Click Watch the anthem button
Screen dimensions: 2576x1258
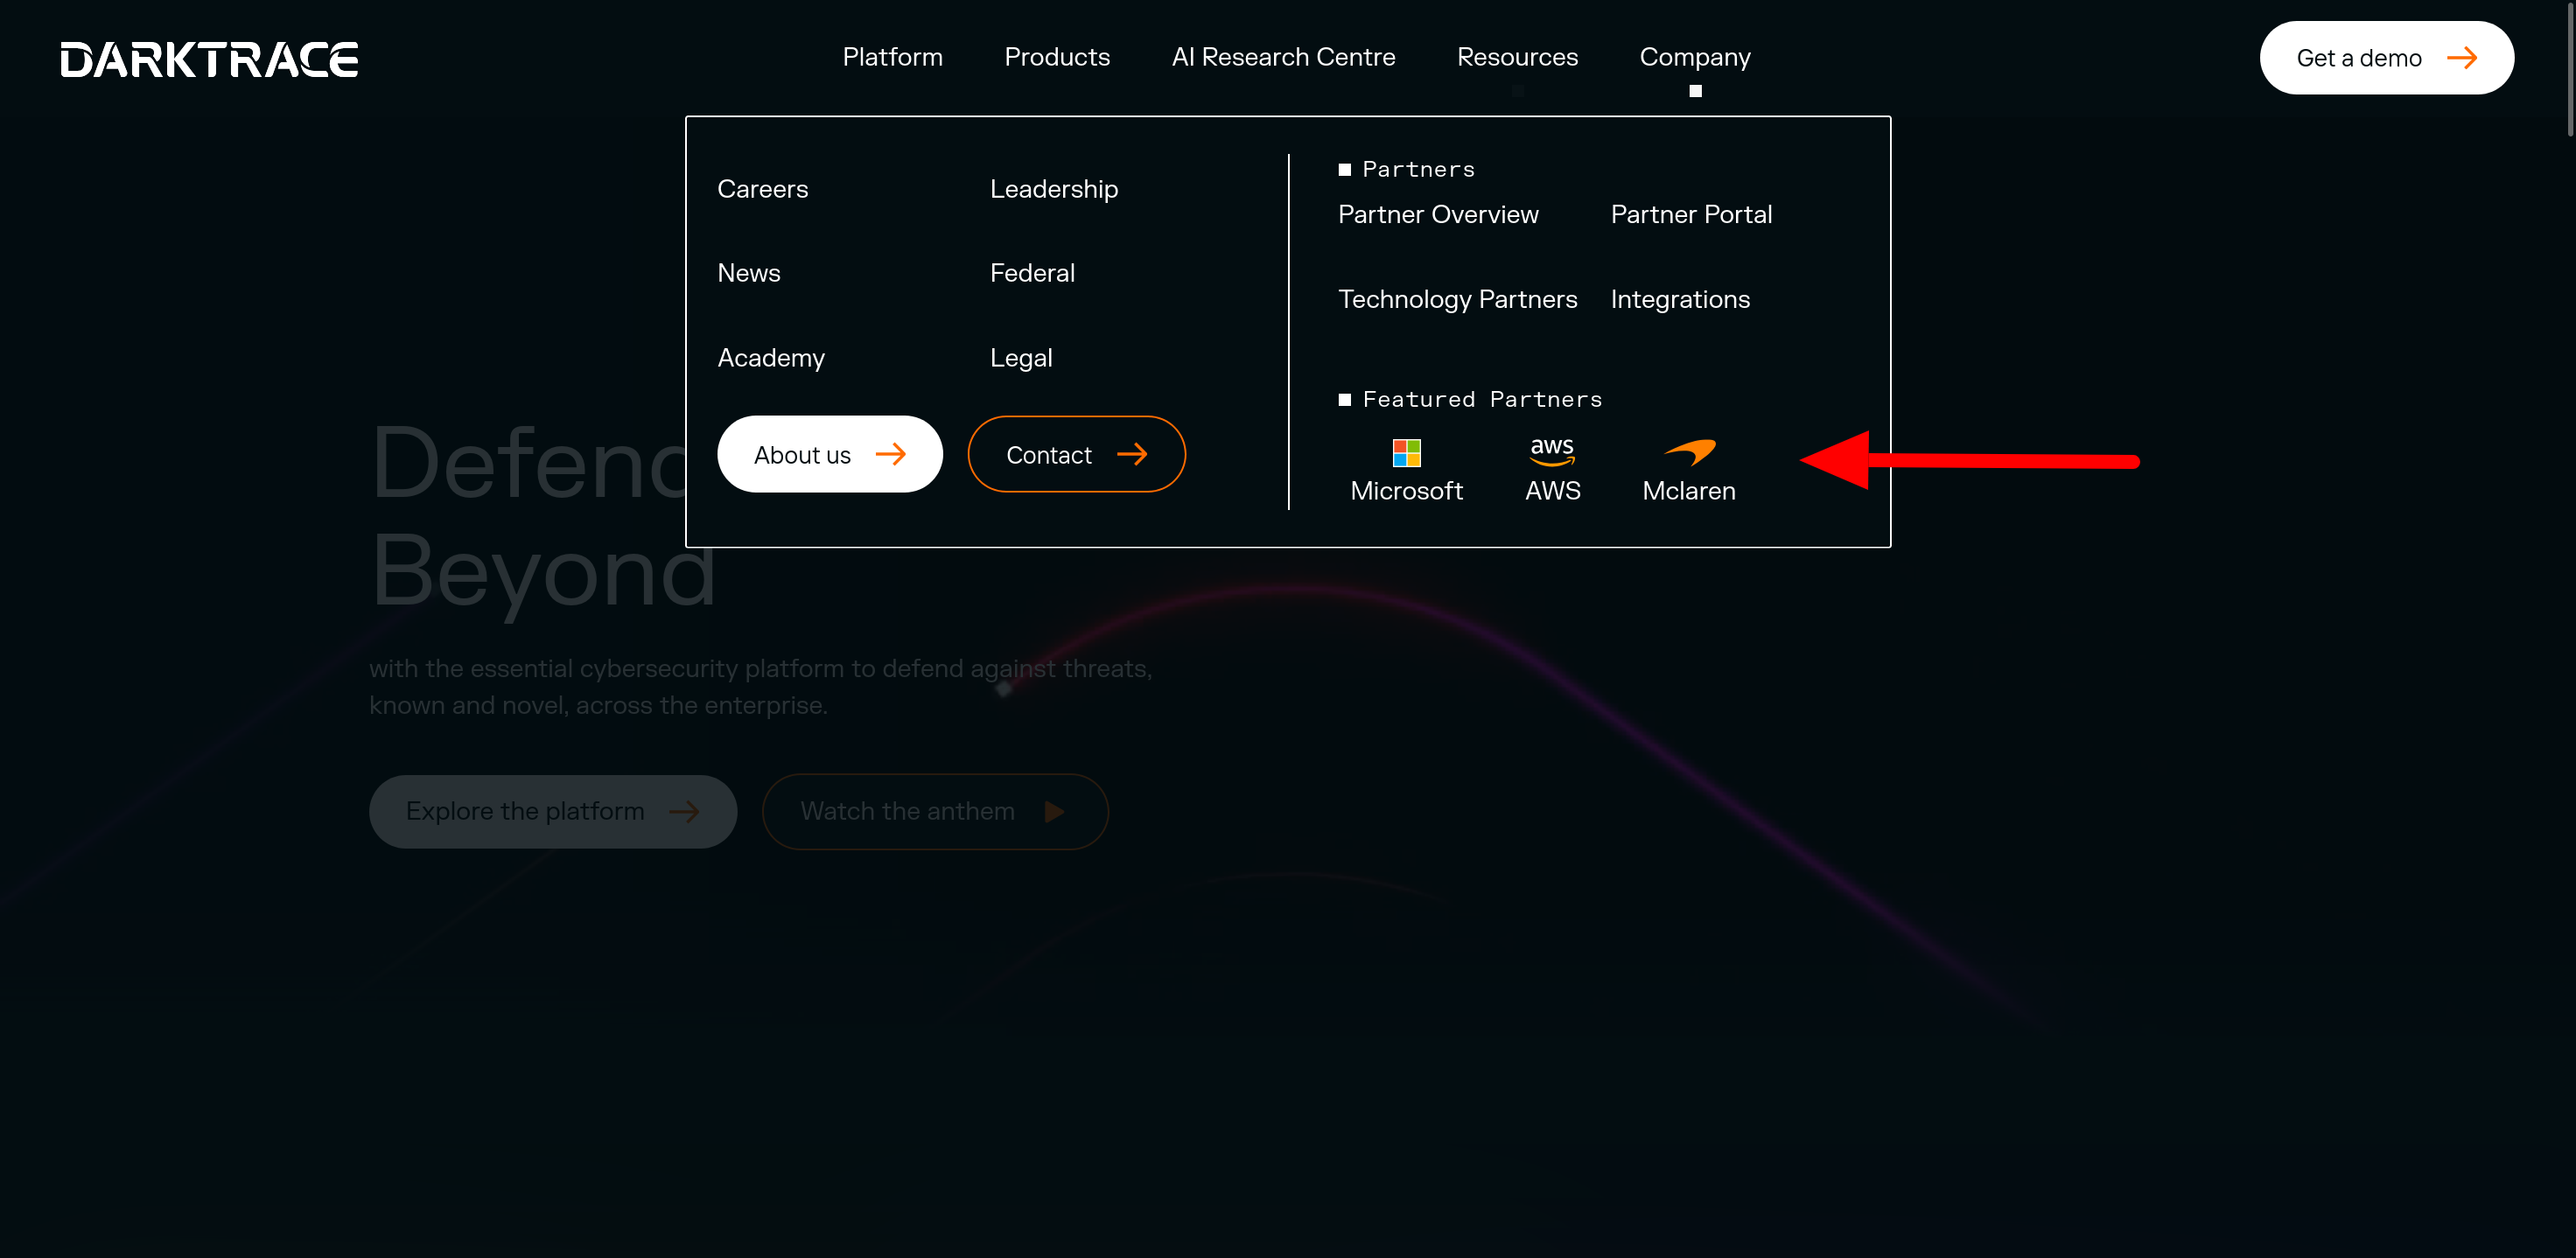[x=935, y=811]
